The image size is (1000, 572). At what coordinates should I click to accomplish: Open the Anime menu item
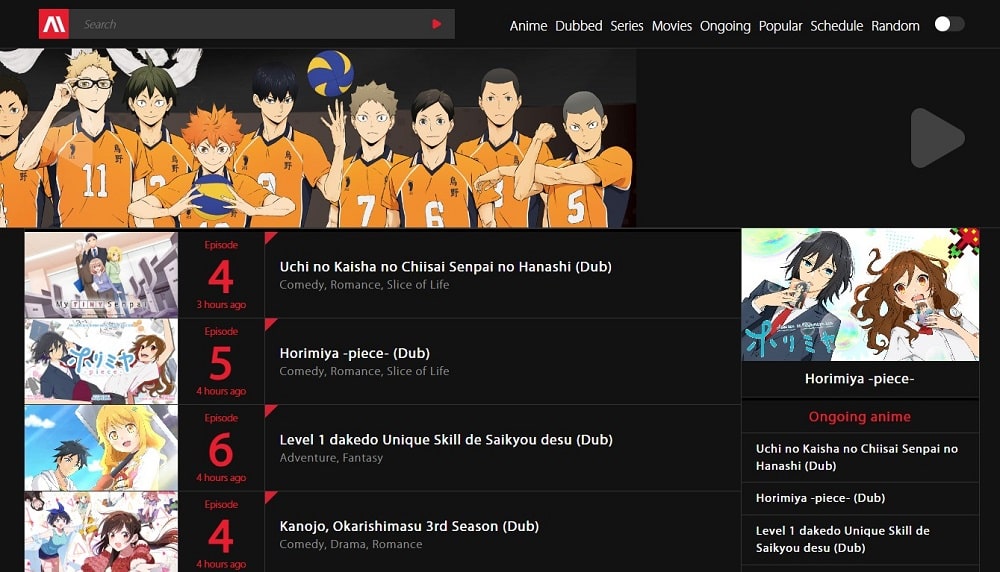point(528,26)
